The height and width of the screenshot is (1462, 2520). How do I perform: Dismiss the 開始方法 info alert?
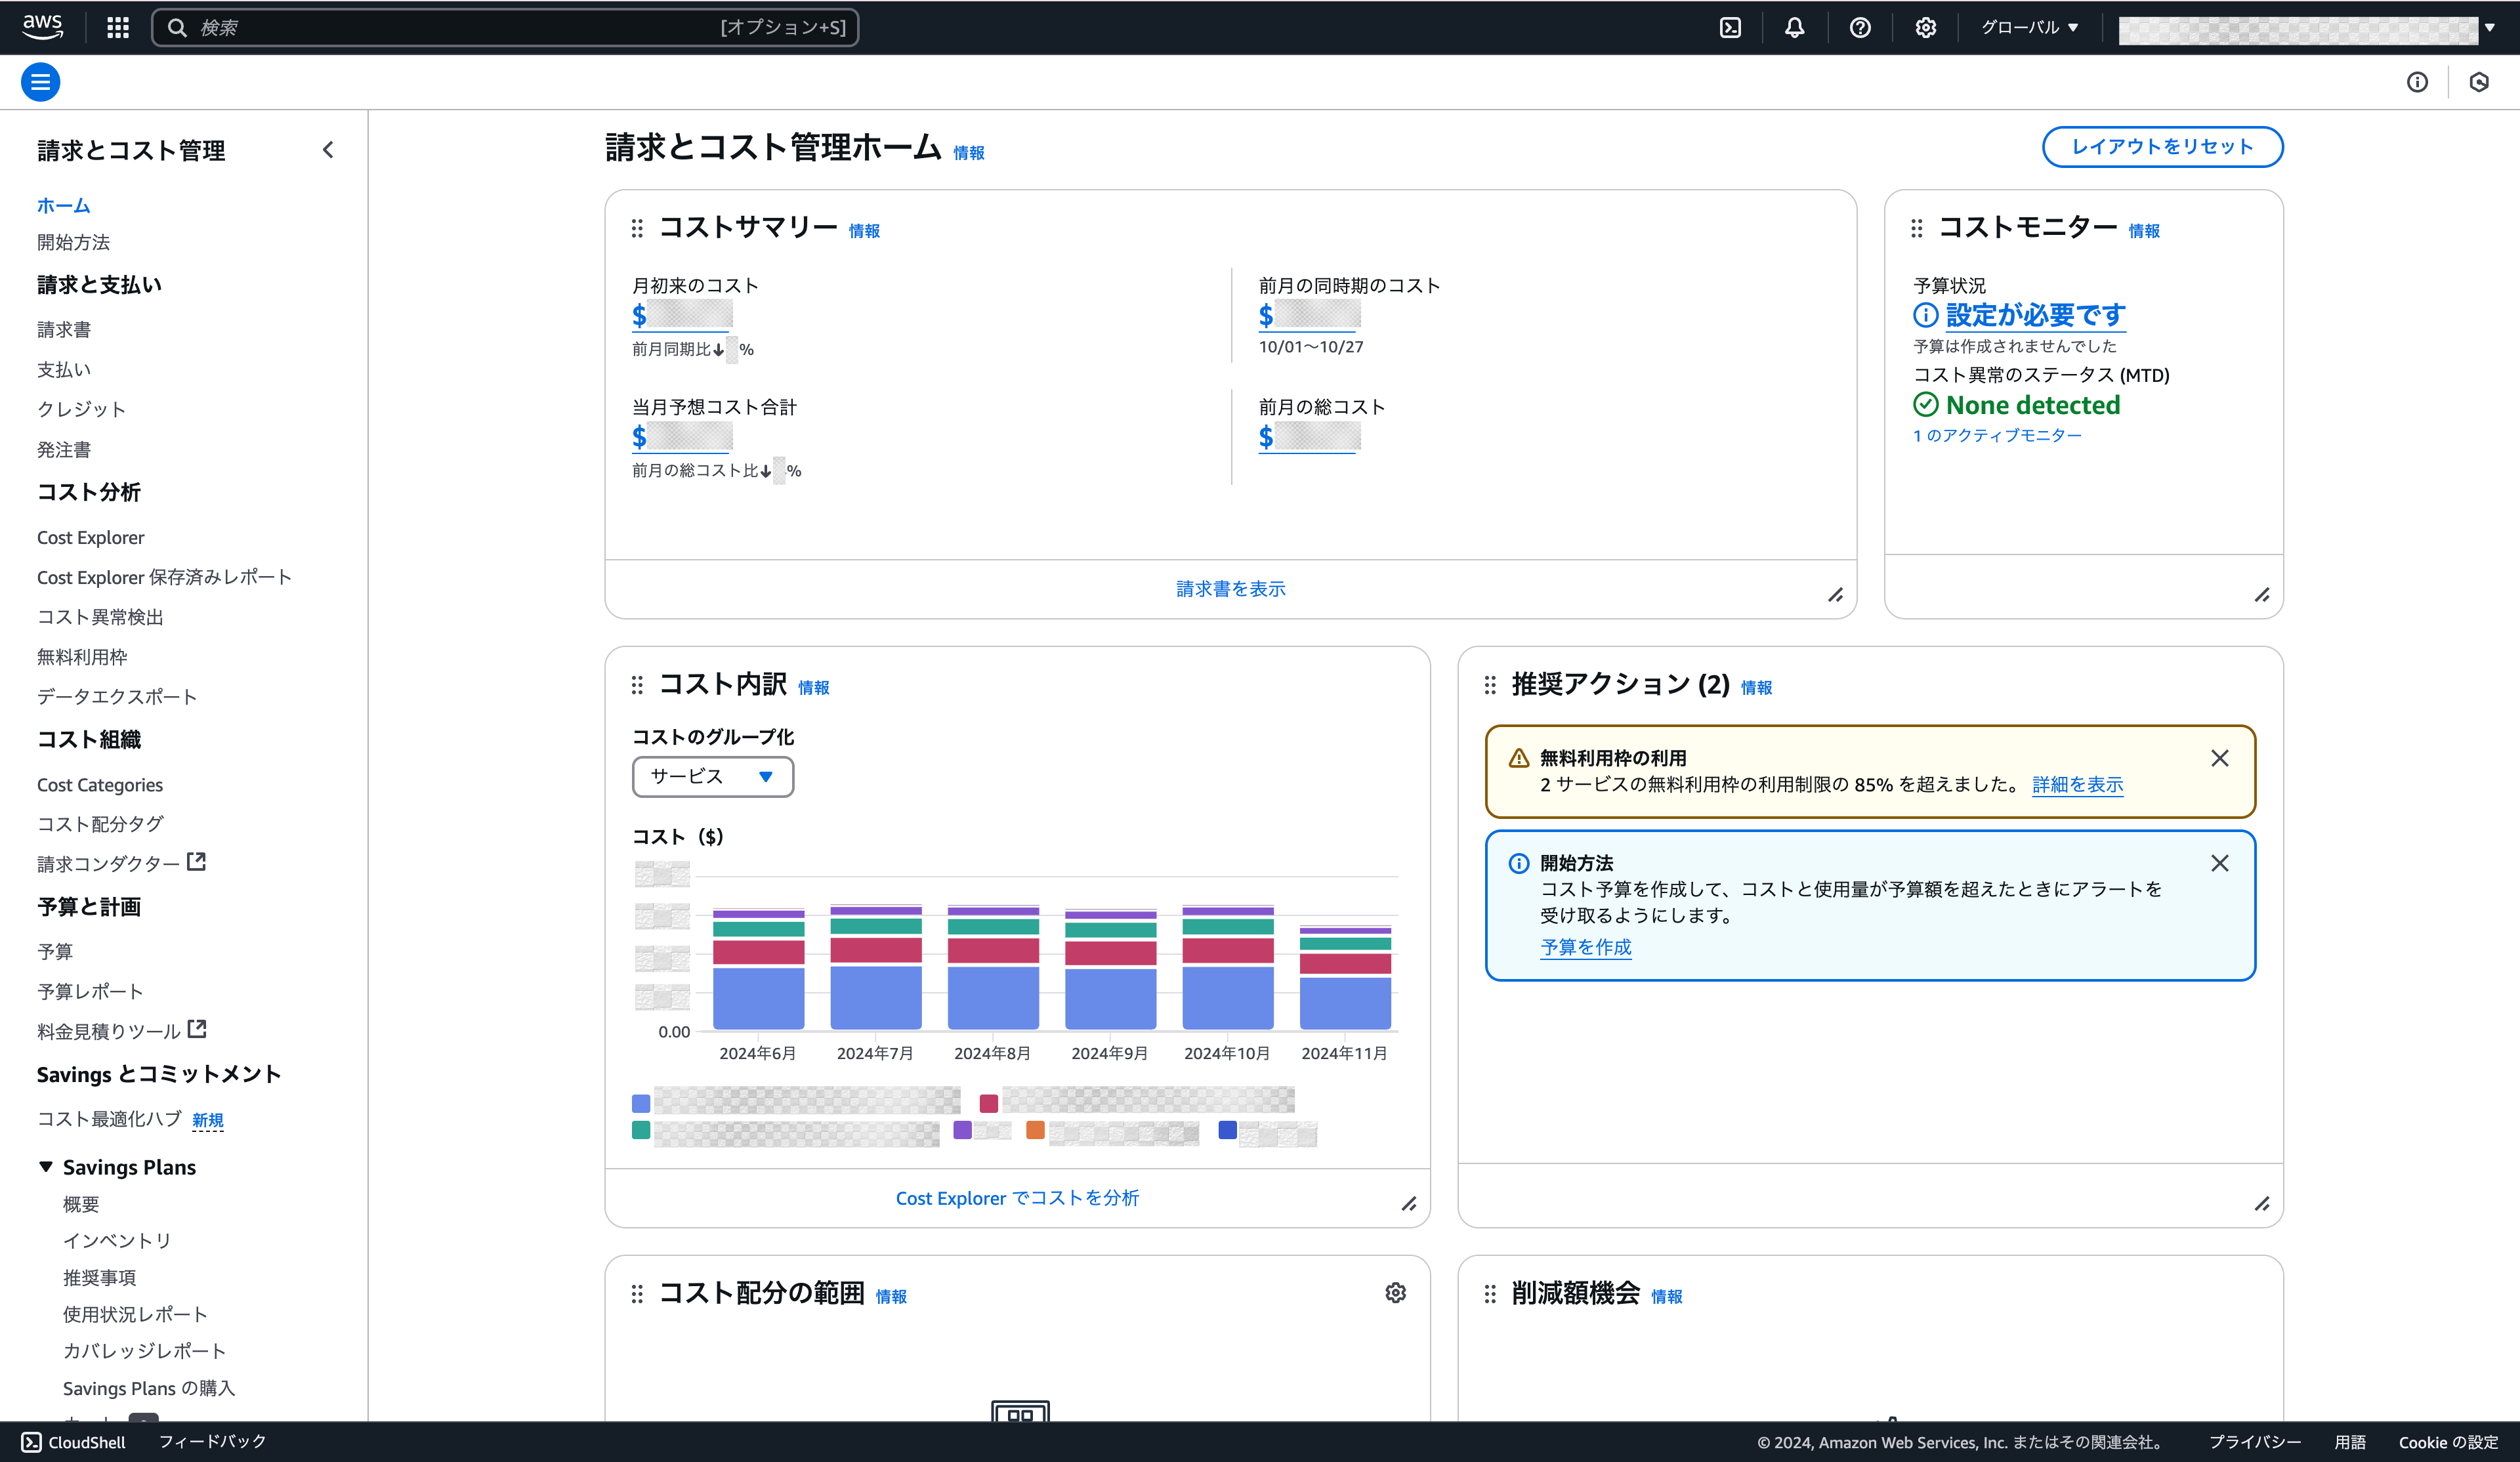coord(2219,863)
